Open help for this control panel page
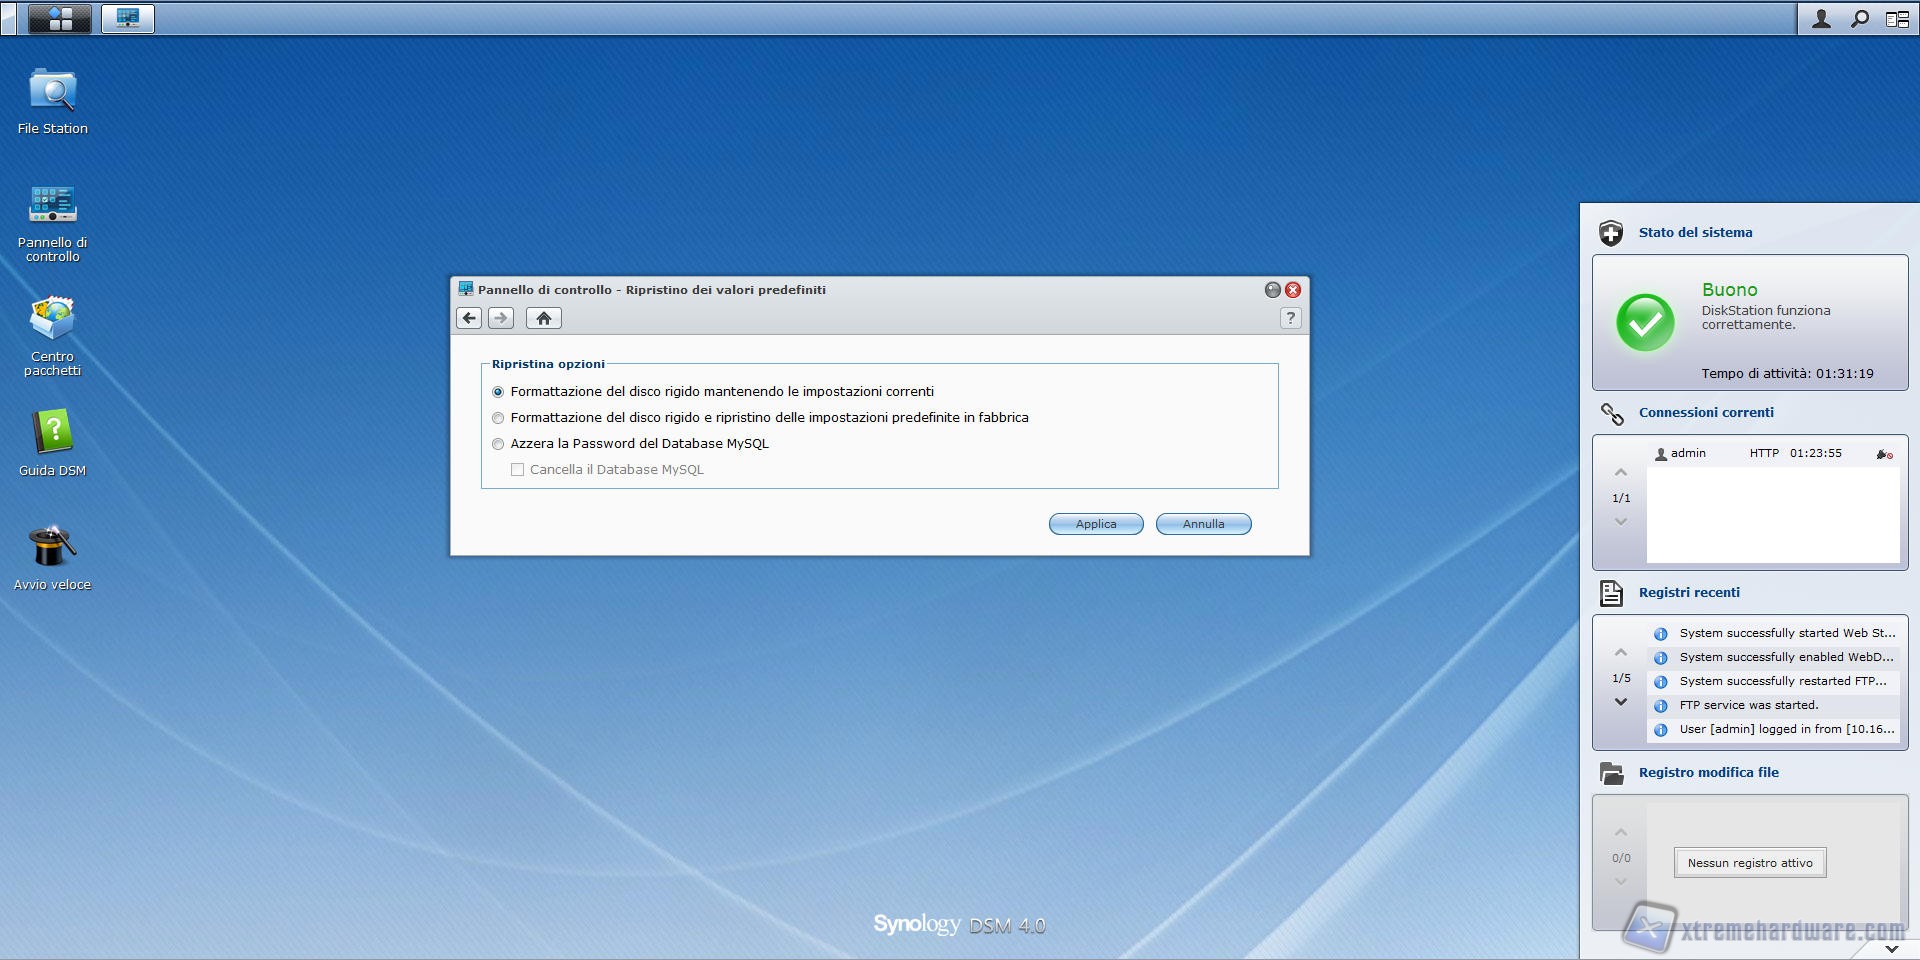The height and width of the screenshot is (960, 1920). (1290, 318)
